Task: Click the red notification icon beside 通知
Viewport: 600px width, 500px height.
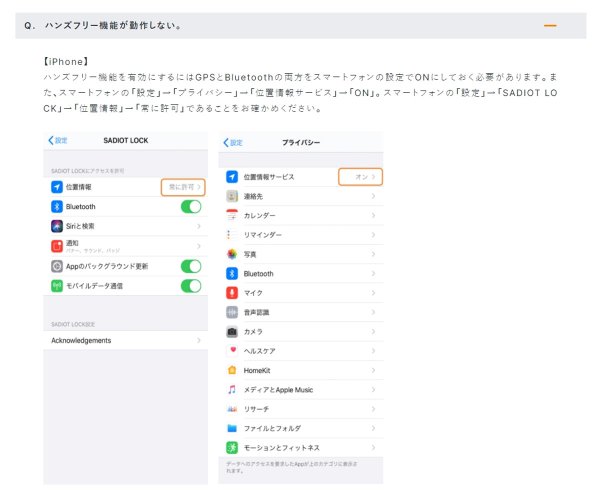Action: click(57, 246)
